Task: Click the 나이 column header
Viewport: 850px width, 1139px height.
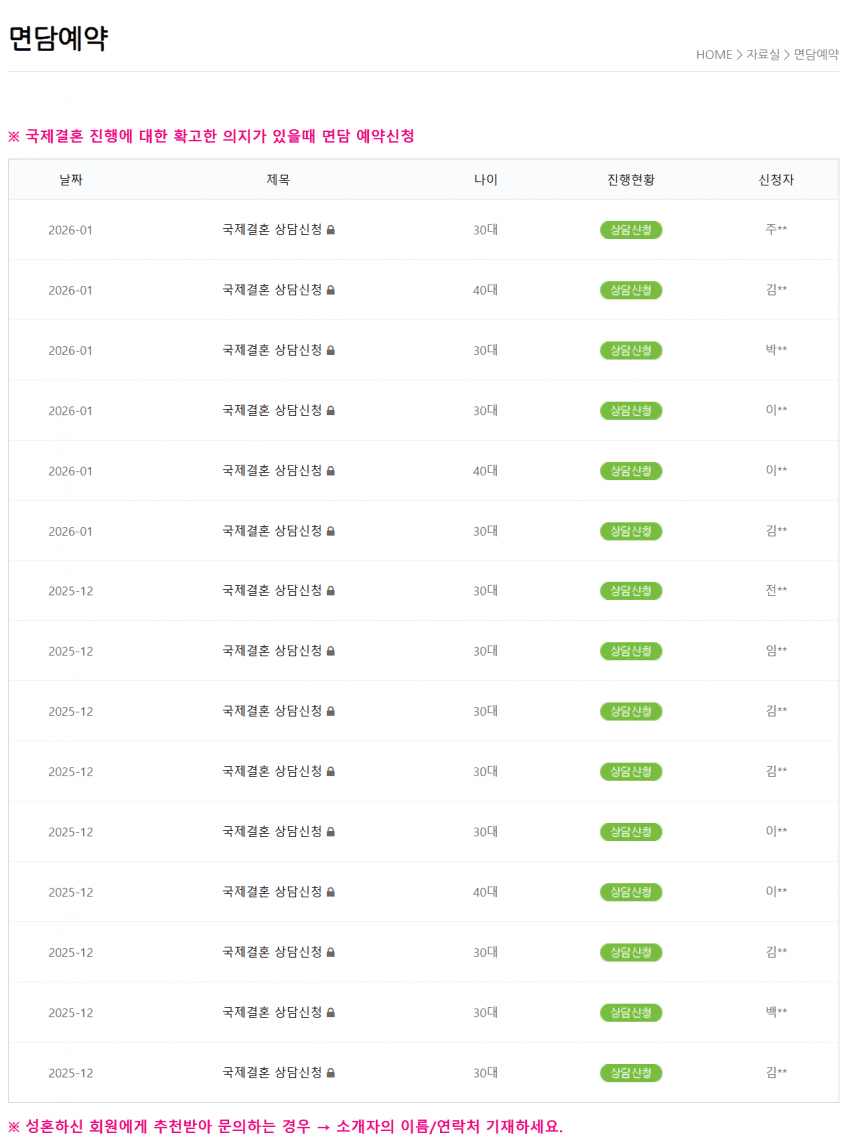Action: point(485,179)
